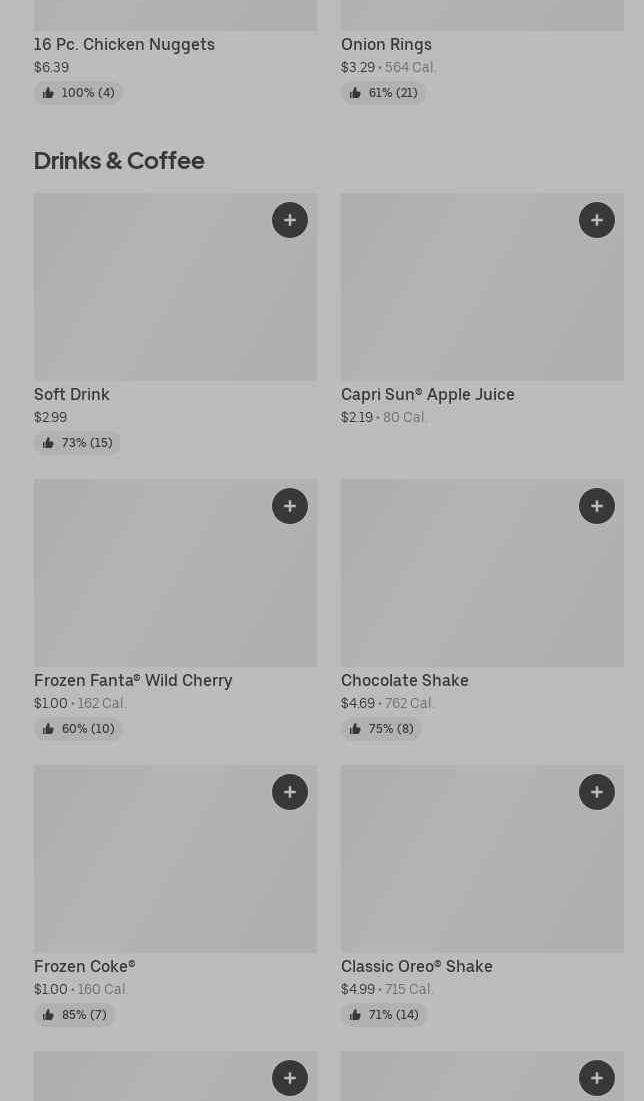Add Capri Sun Apple Juice to cart
Screen dimensions: 644x1101
coord(597,220)
